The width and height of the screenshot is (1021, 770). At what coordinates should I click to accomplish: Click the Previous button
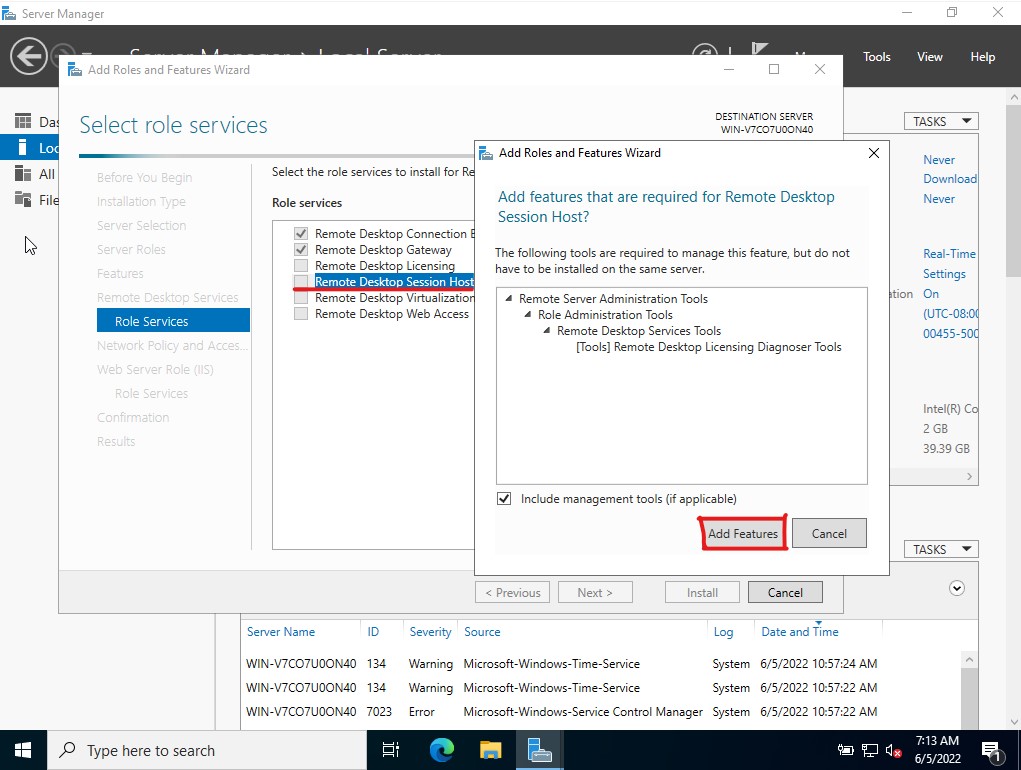[x=512, y=592]
